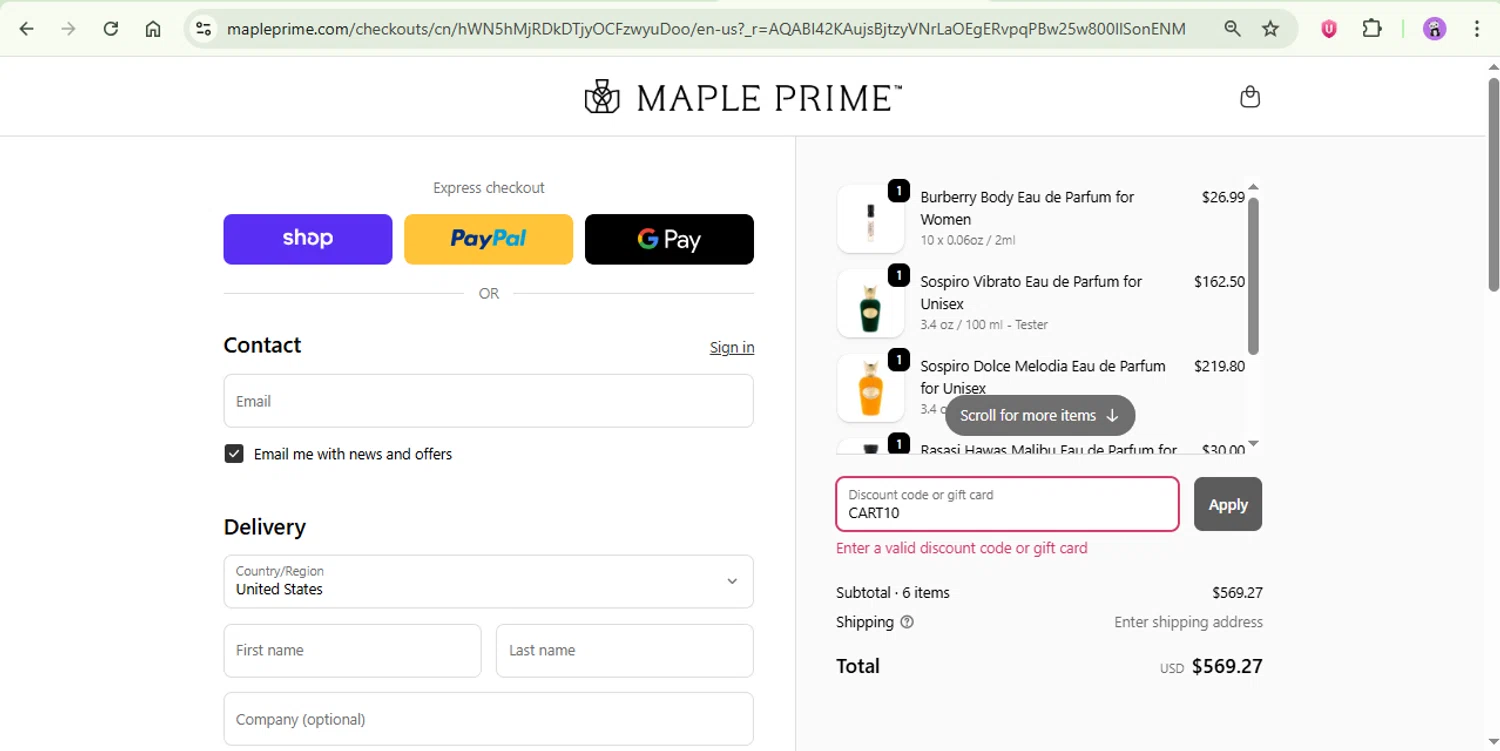Click the Sospiro Vibrato product thumbnail
The image size is (1500, 751).
click(x=871, y=303)
